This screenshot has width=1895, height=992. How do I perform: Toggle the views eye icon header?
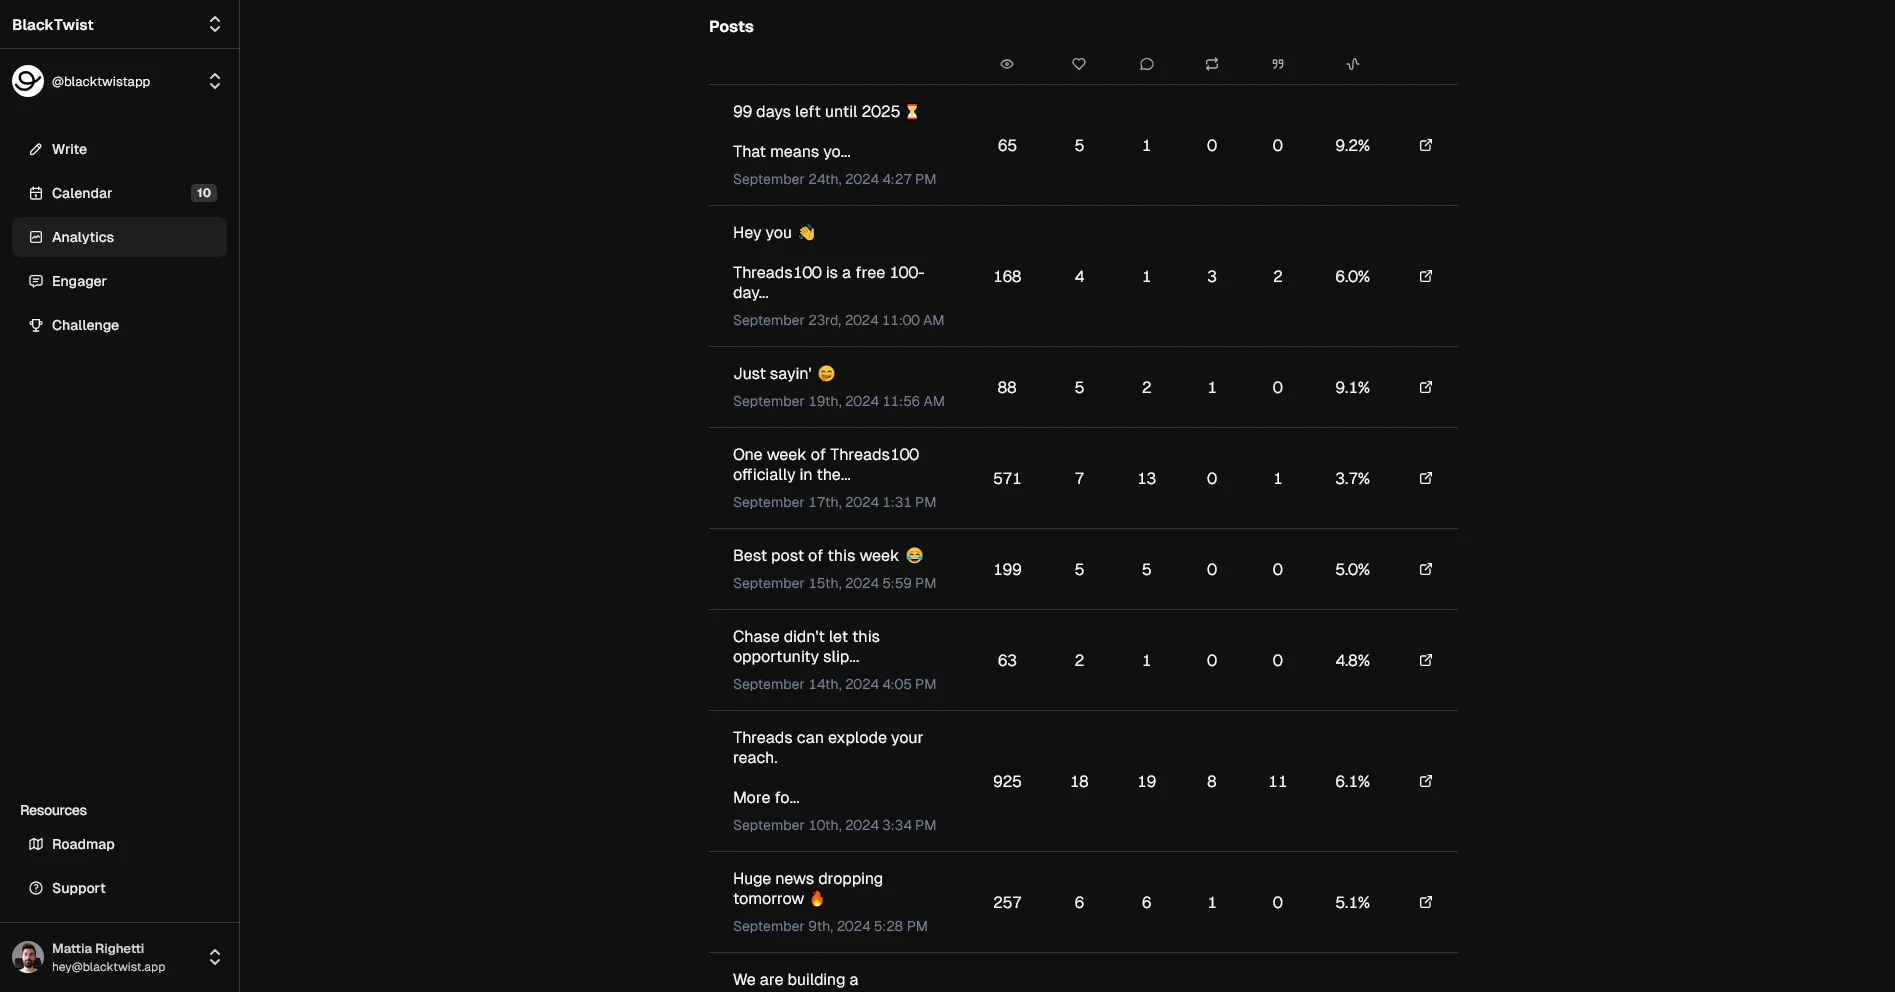(x=1007, y=63)
